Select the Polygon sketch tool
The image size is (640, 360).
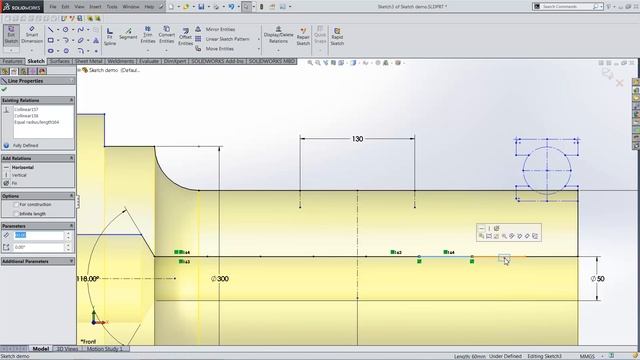click(x=66, y=51)
